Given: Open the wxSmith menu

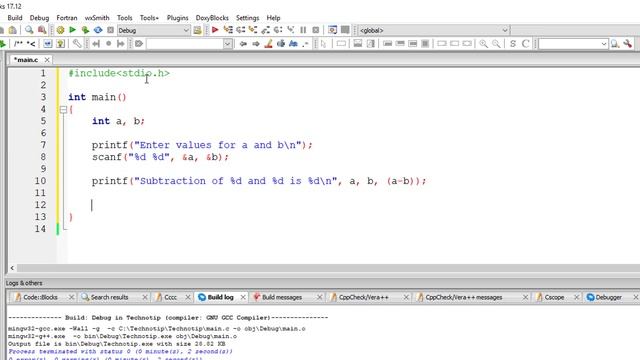Looking at the screenshot, I should click(97, 18).
